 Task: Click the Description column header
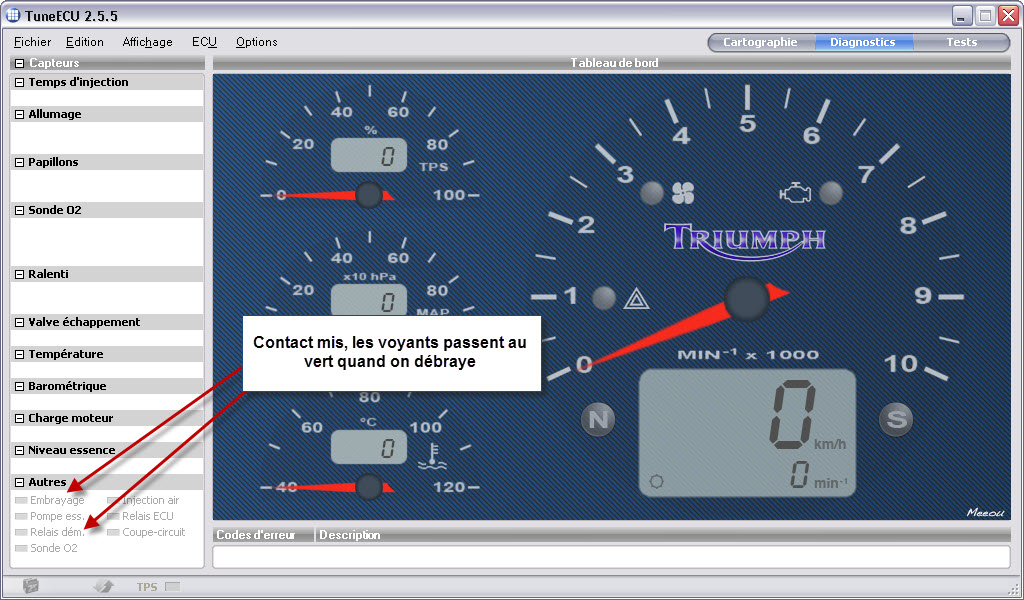349,535
